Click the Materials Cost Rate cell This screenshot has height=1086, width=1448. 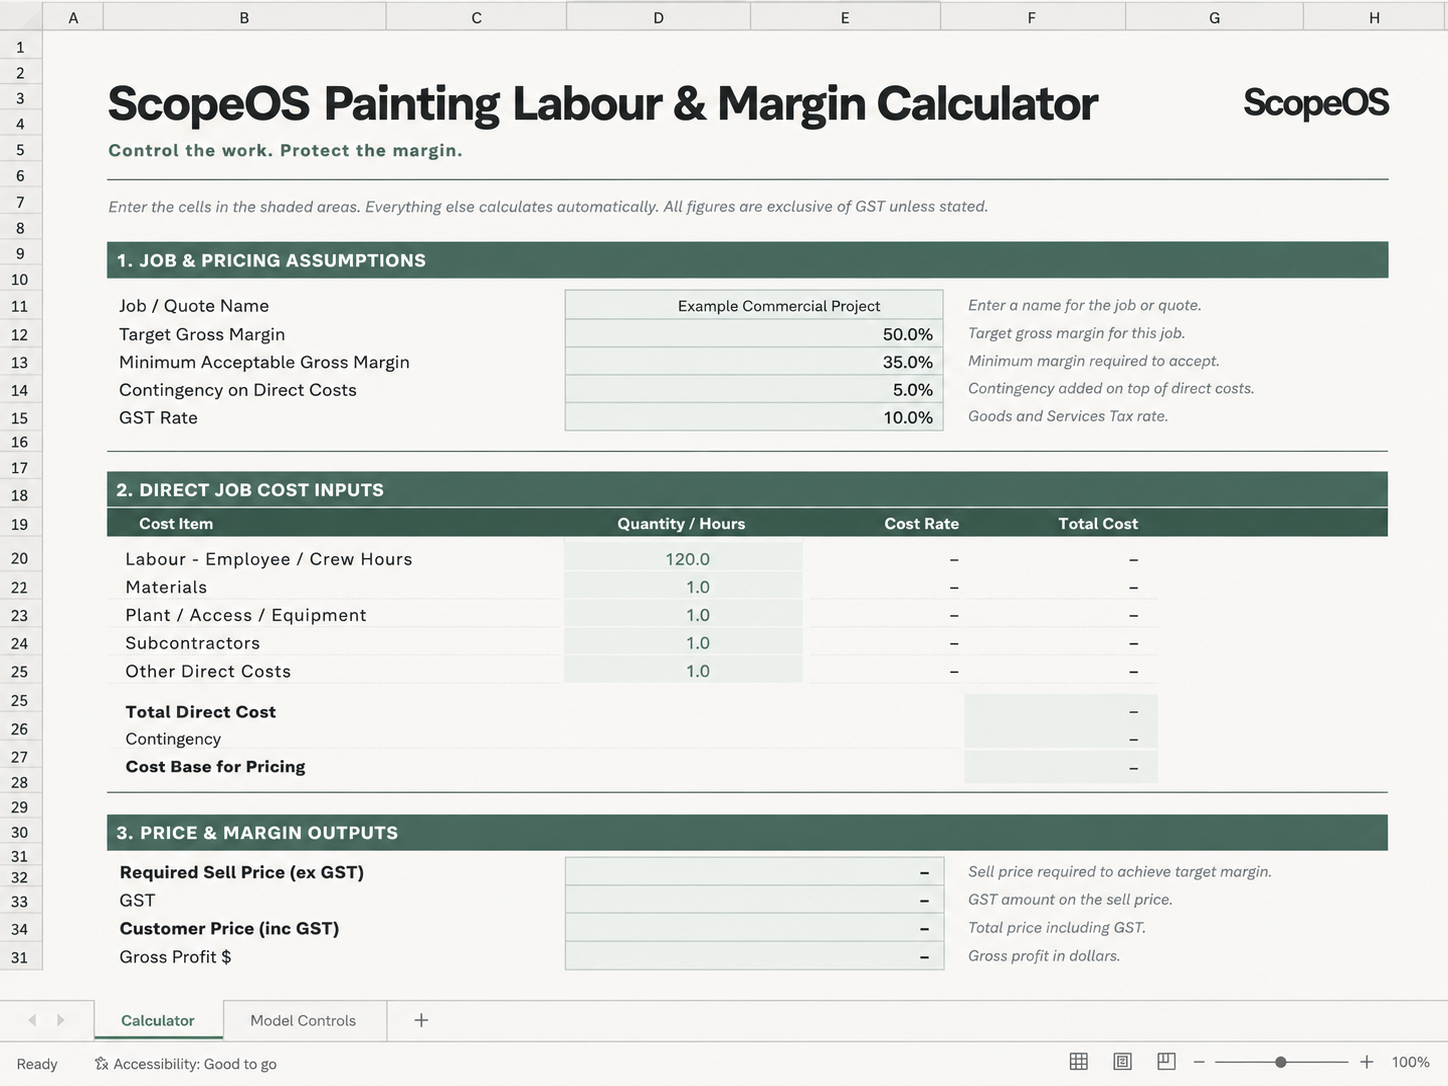pyautogui.click(x=886, y=587)
